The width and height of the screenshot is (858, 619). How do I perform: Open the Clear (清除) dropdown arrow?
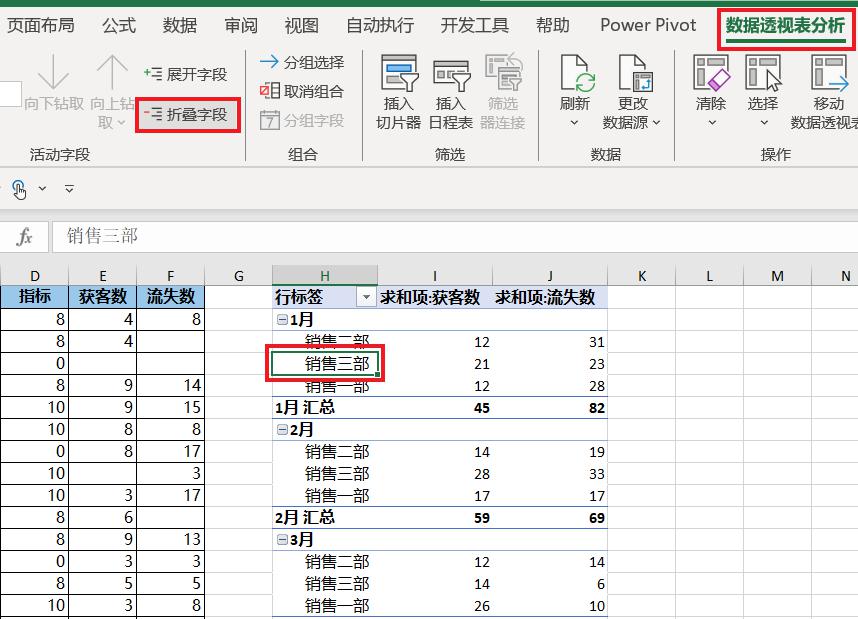click(x=712, y=123)
